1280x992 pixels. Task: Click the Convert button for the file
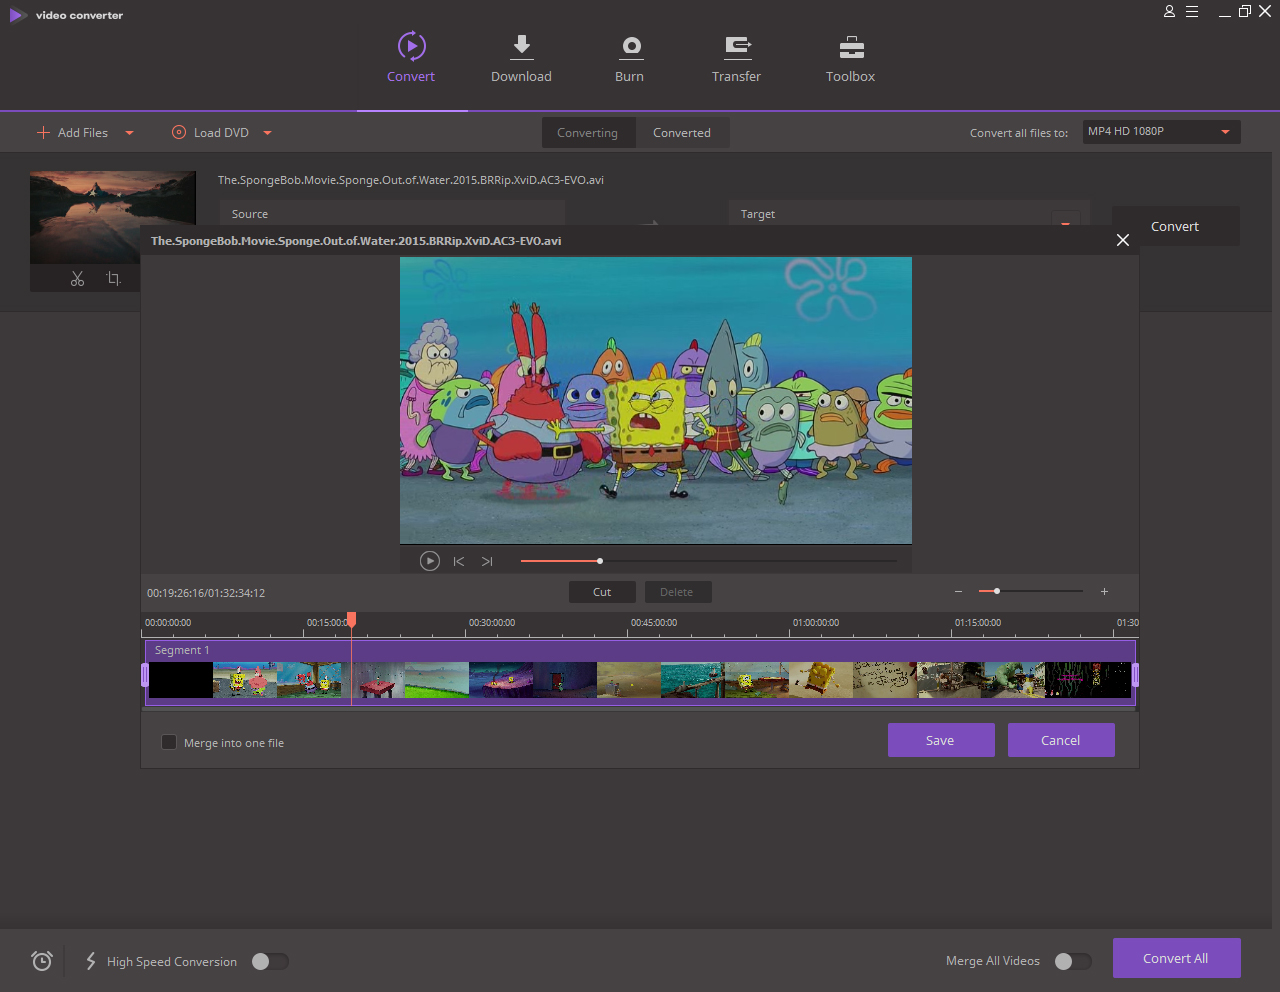[x=1175, y=226]
